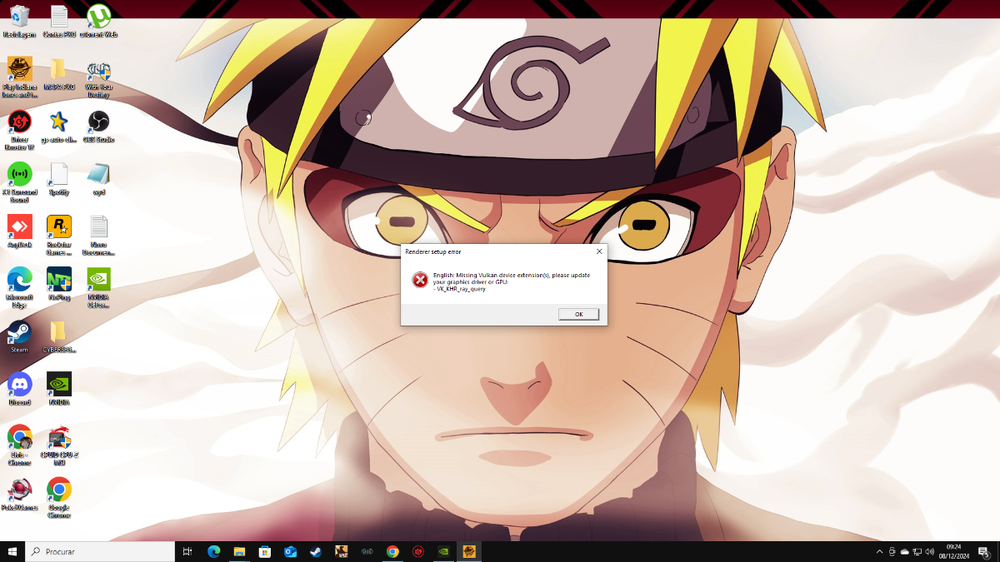Image resolution: width=1000 pixels, height=562 pixels.
Task: Open OBS Studio desktop shortcut
Action: coord(98,123)
